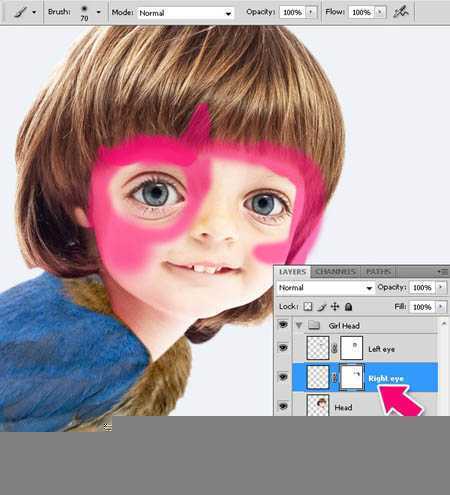Select the Right eye layer mask thumbnail
The width and height of the screenshot is (450, 495).
(x=351, y=377)
